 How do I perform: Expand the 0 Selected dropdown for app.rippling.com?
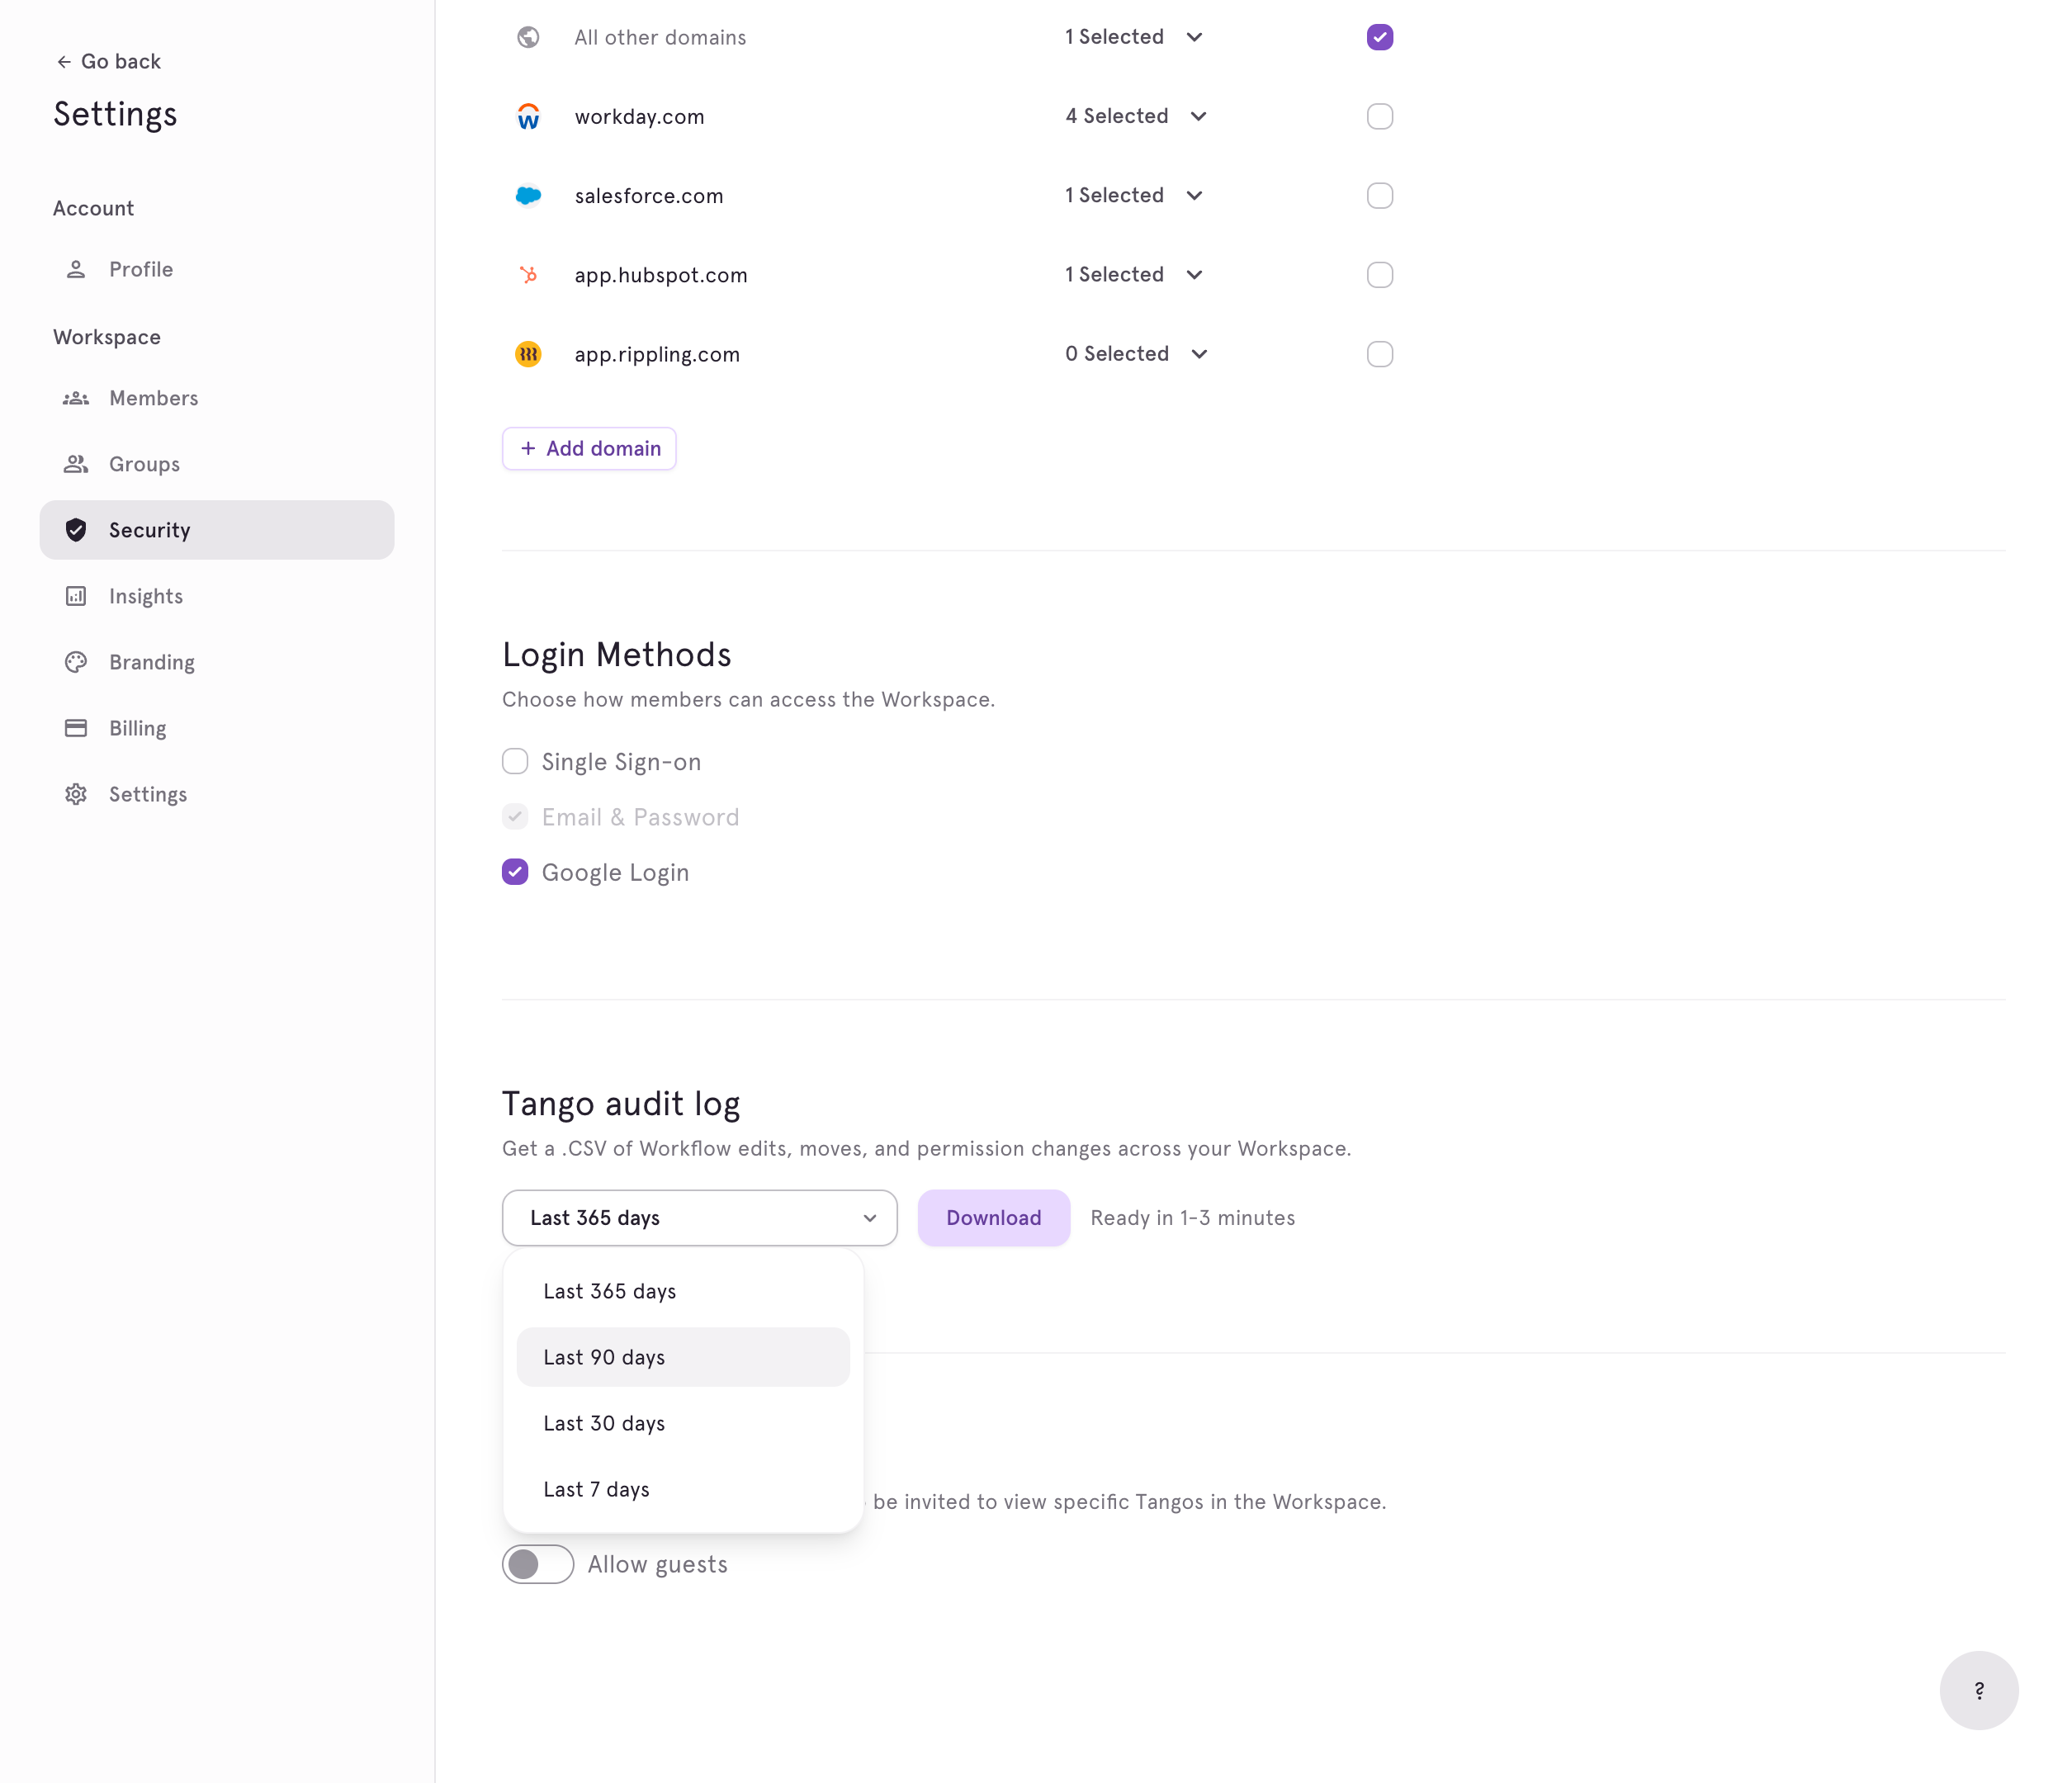tap(1137, 354)
